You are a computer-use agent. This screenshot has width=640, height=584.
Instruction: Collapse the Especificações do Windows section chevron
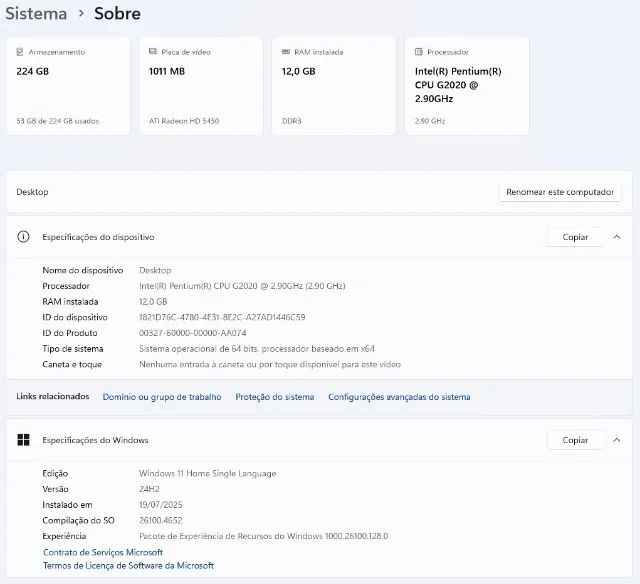(617, 440)
